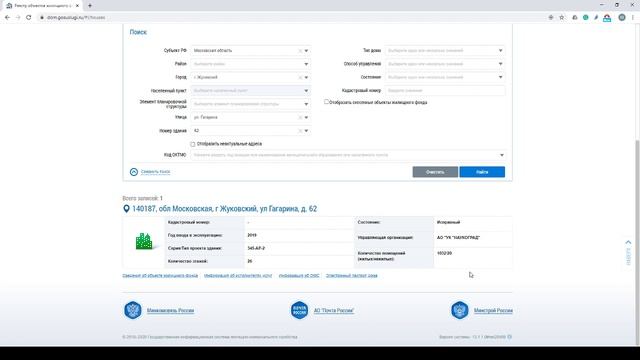Open address 140187, обл Московская, г Жуковский link
The image size is (640, 360).
224,209
